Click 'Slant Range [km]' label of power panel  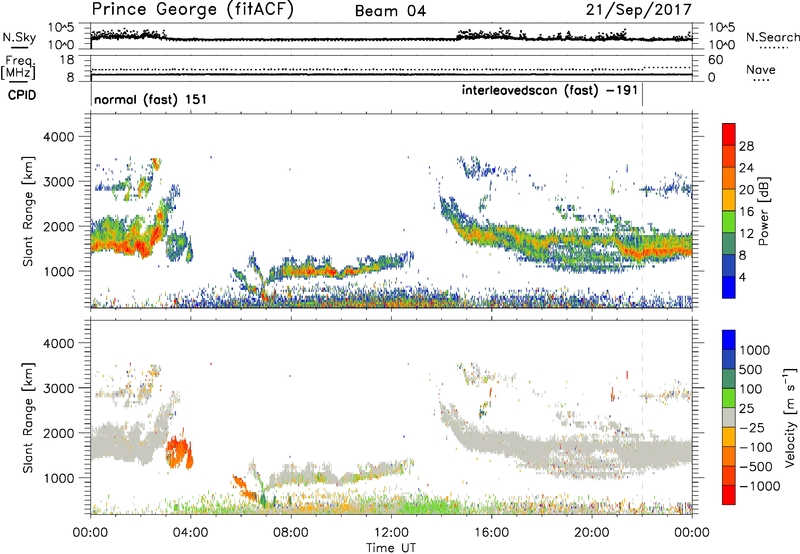point(28,211)
